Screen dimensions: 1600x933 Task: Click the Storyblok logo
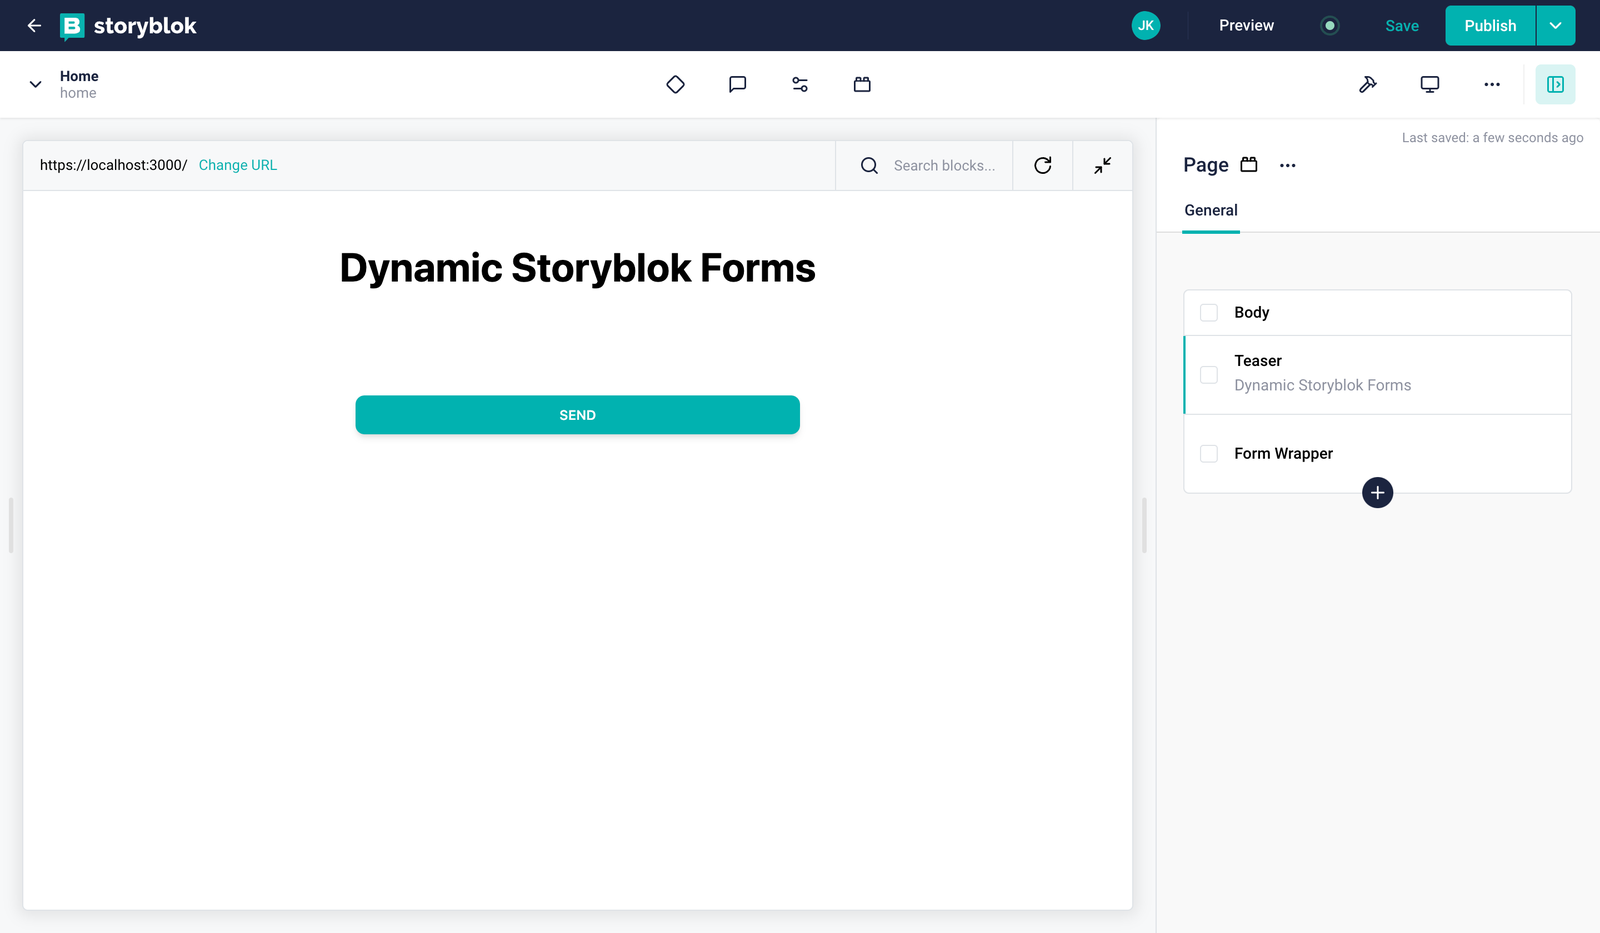coord(128,26)
